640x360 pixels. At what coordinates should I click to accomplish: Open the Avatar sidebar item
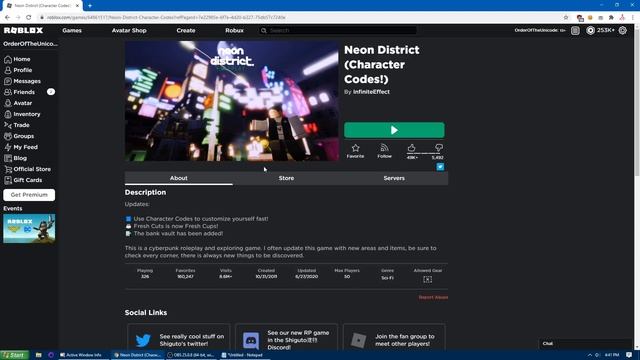pyautogui.click(x=18, y=103)
